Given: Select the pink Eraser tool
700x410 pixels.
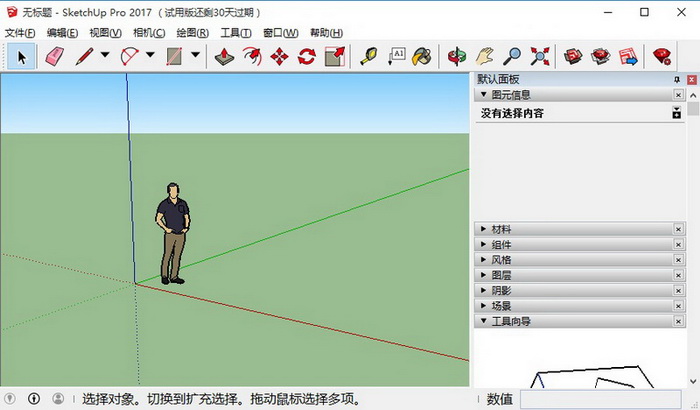Looking at the screenshot, I should point(54,57).
